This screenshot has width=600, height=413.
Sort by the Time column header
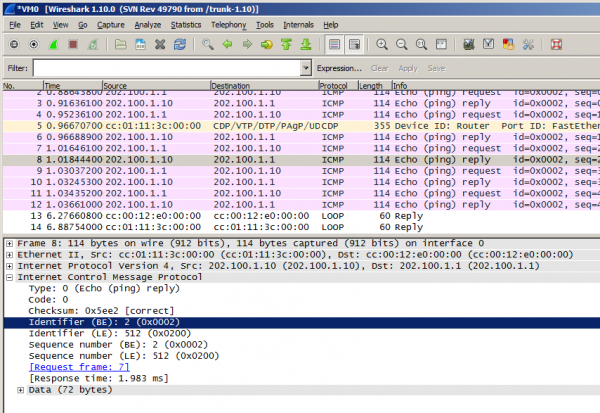click(x=73, y=86)
